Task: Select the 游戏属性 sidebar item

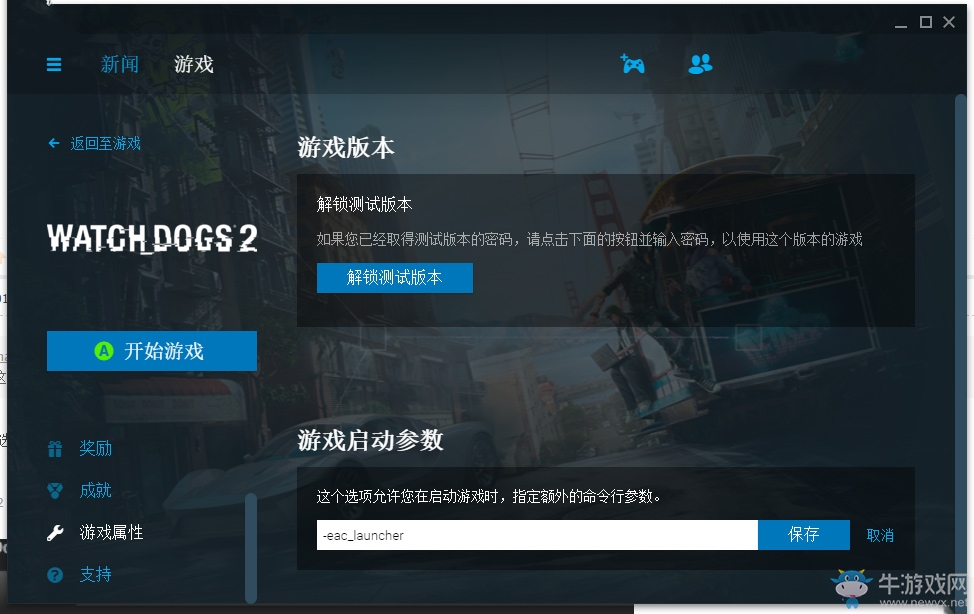Action: [x=111, y=533]
